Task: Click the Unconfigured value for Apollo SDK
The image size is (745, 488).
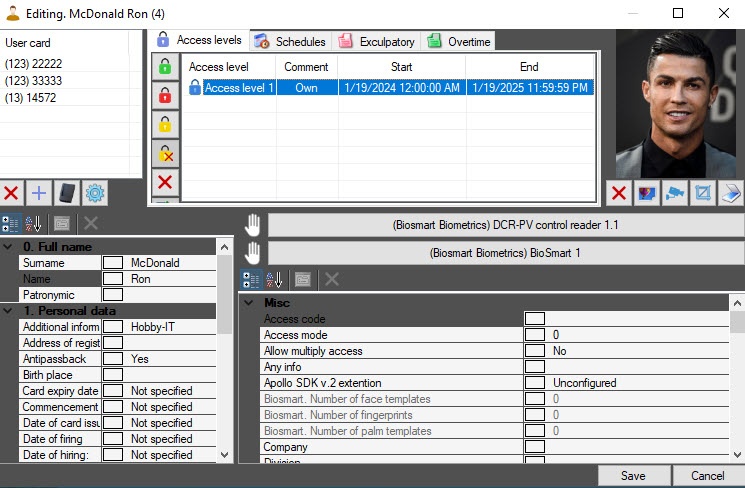Action: coord(584,383)
